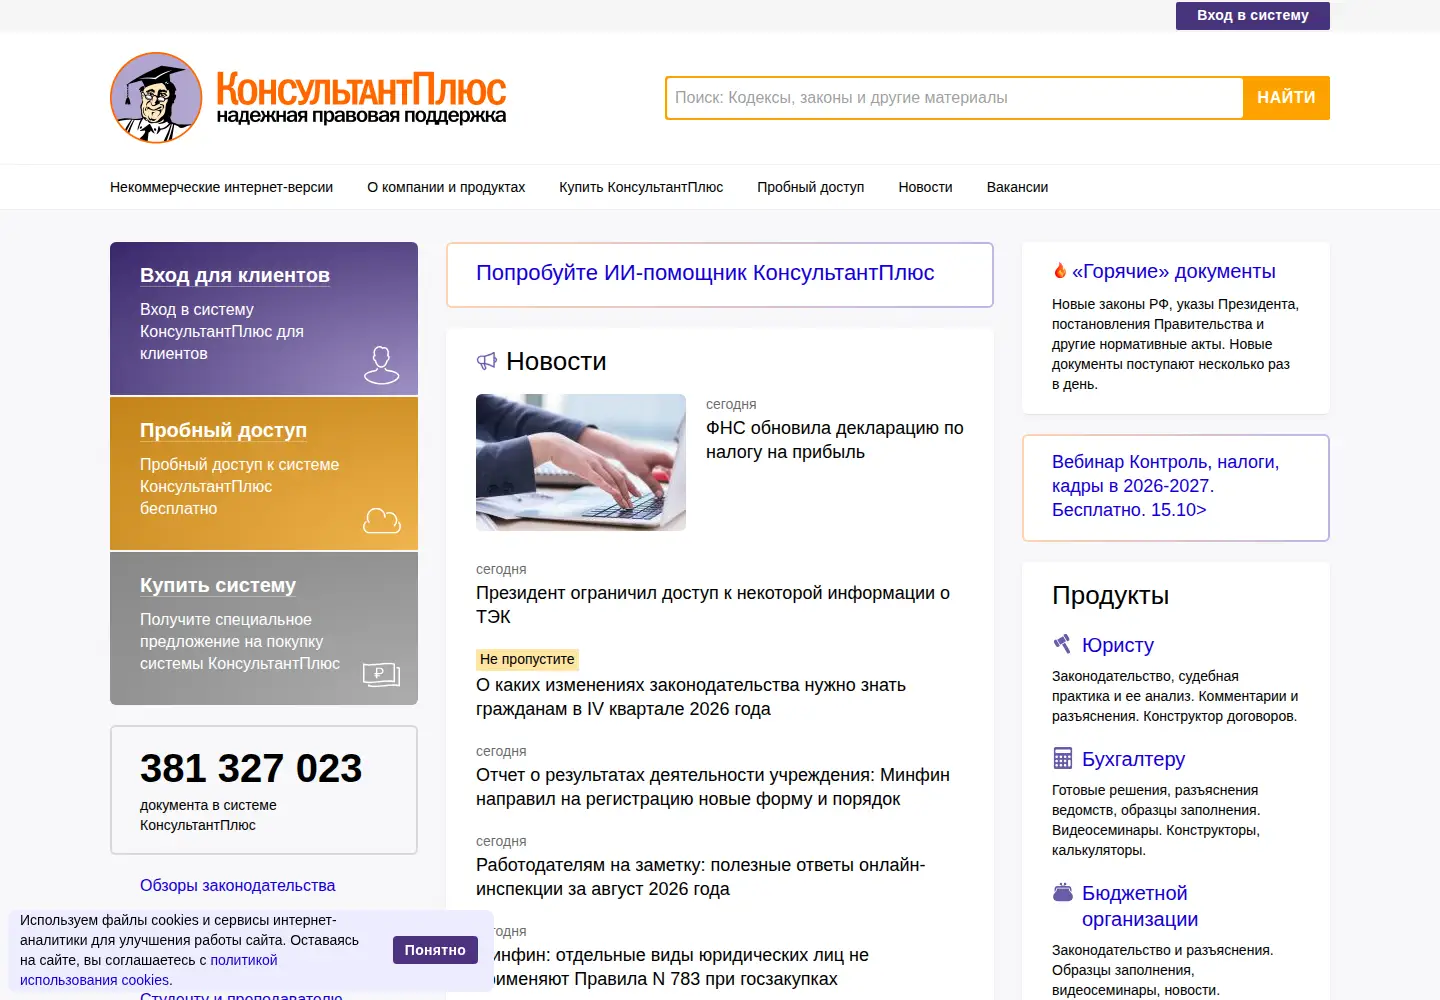Click the flame icon next to «Горячие» документы
Screen dimensions: 1440x1000
coord(1060,270)
